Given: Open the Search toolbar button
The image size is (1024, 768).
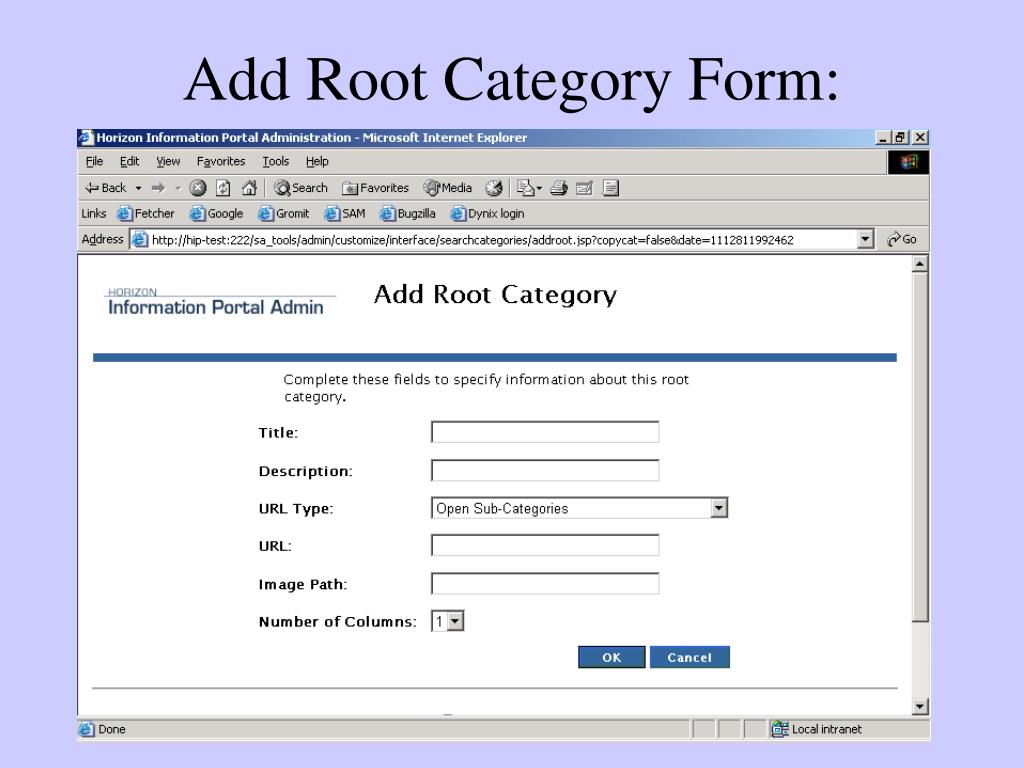Looking at the screenshot, I should point(300,188).
